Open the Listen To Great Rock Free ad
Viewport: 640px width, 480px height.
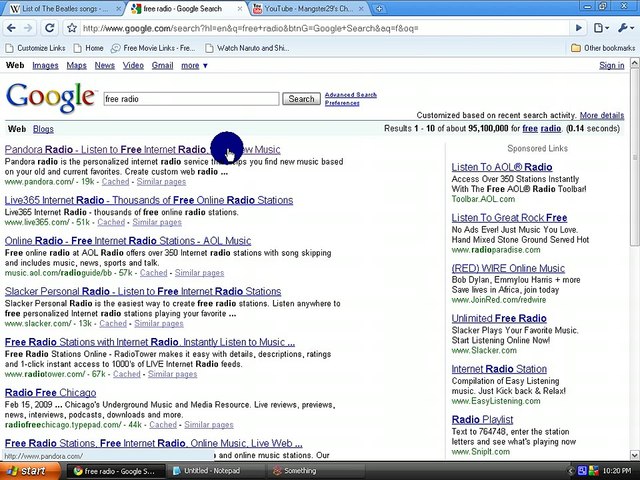[x=509, y=218]
